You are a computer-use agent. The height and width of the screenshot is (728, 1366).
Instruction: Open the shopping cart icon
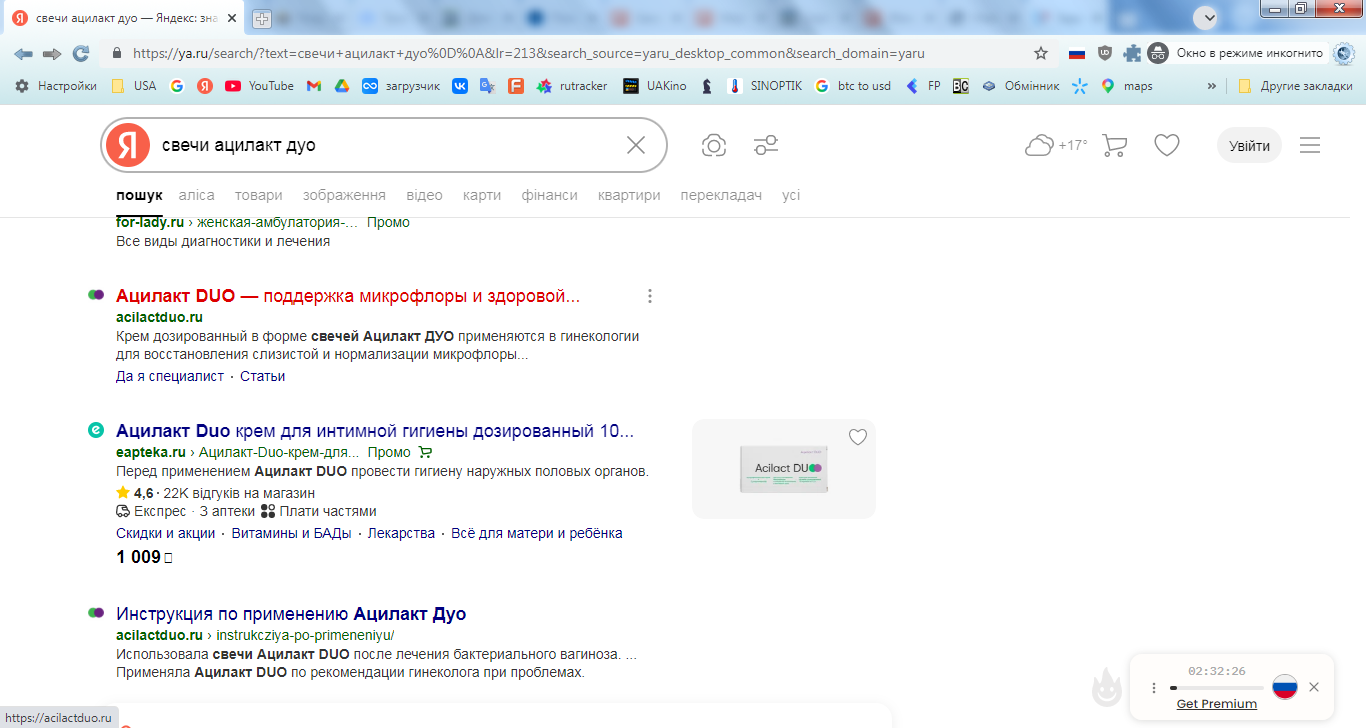(x=1114, y=146)
